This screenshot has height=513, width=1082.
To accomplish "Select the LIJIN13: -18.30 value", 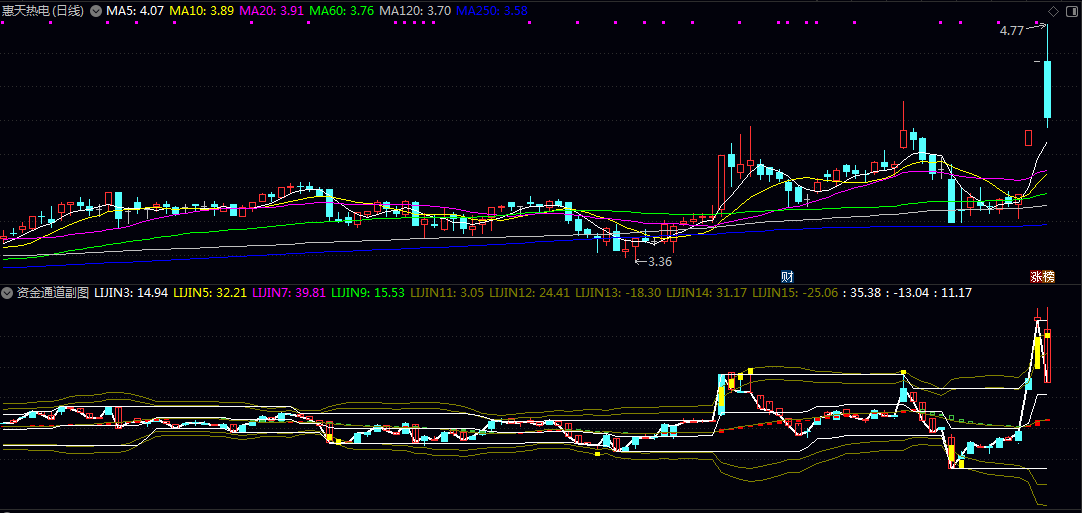I will tap(618, 293).
